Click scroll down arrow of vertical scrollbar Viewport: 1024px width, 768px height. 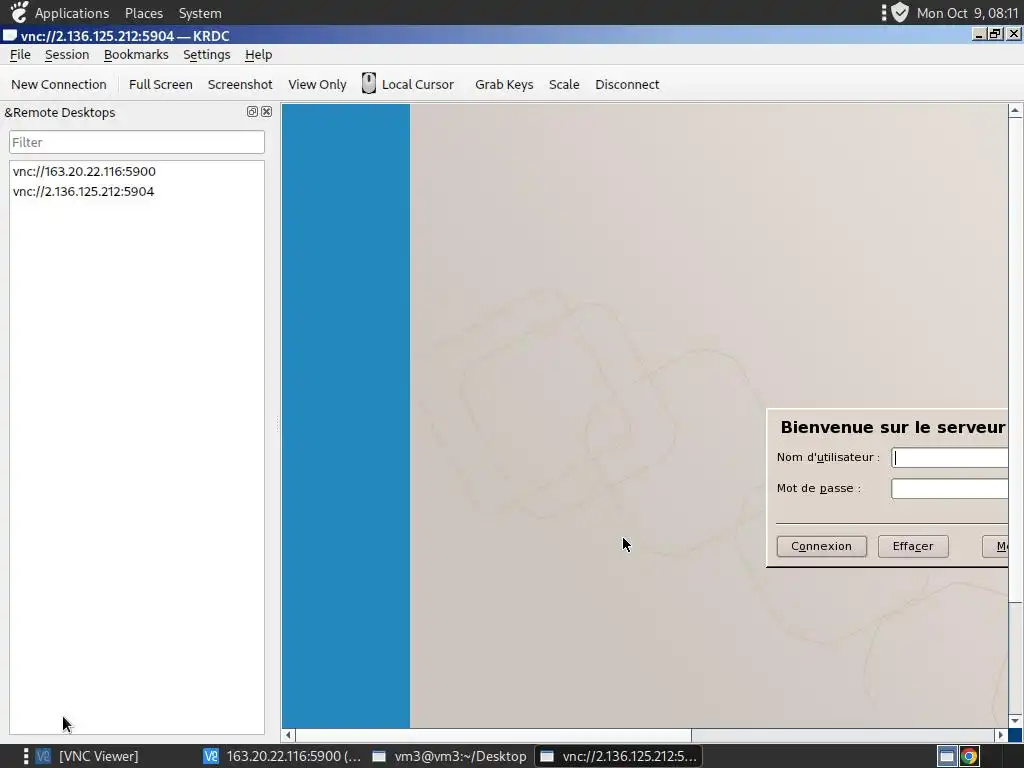tap(1015, 720)
